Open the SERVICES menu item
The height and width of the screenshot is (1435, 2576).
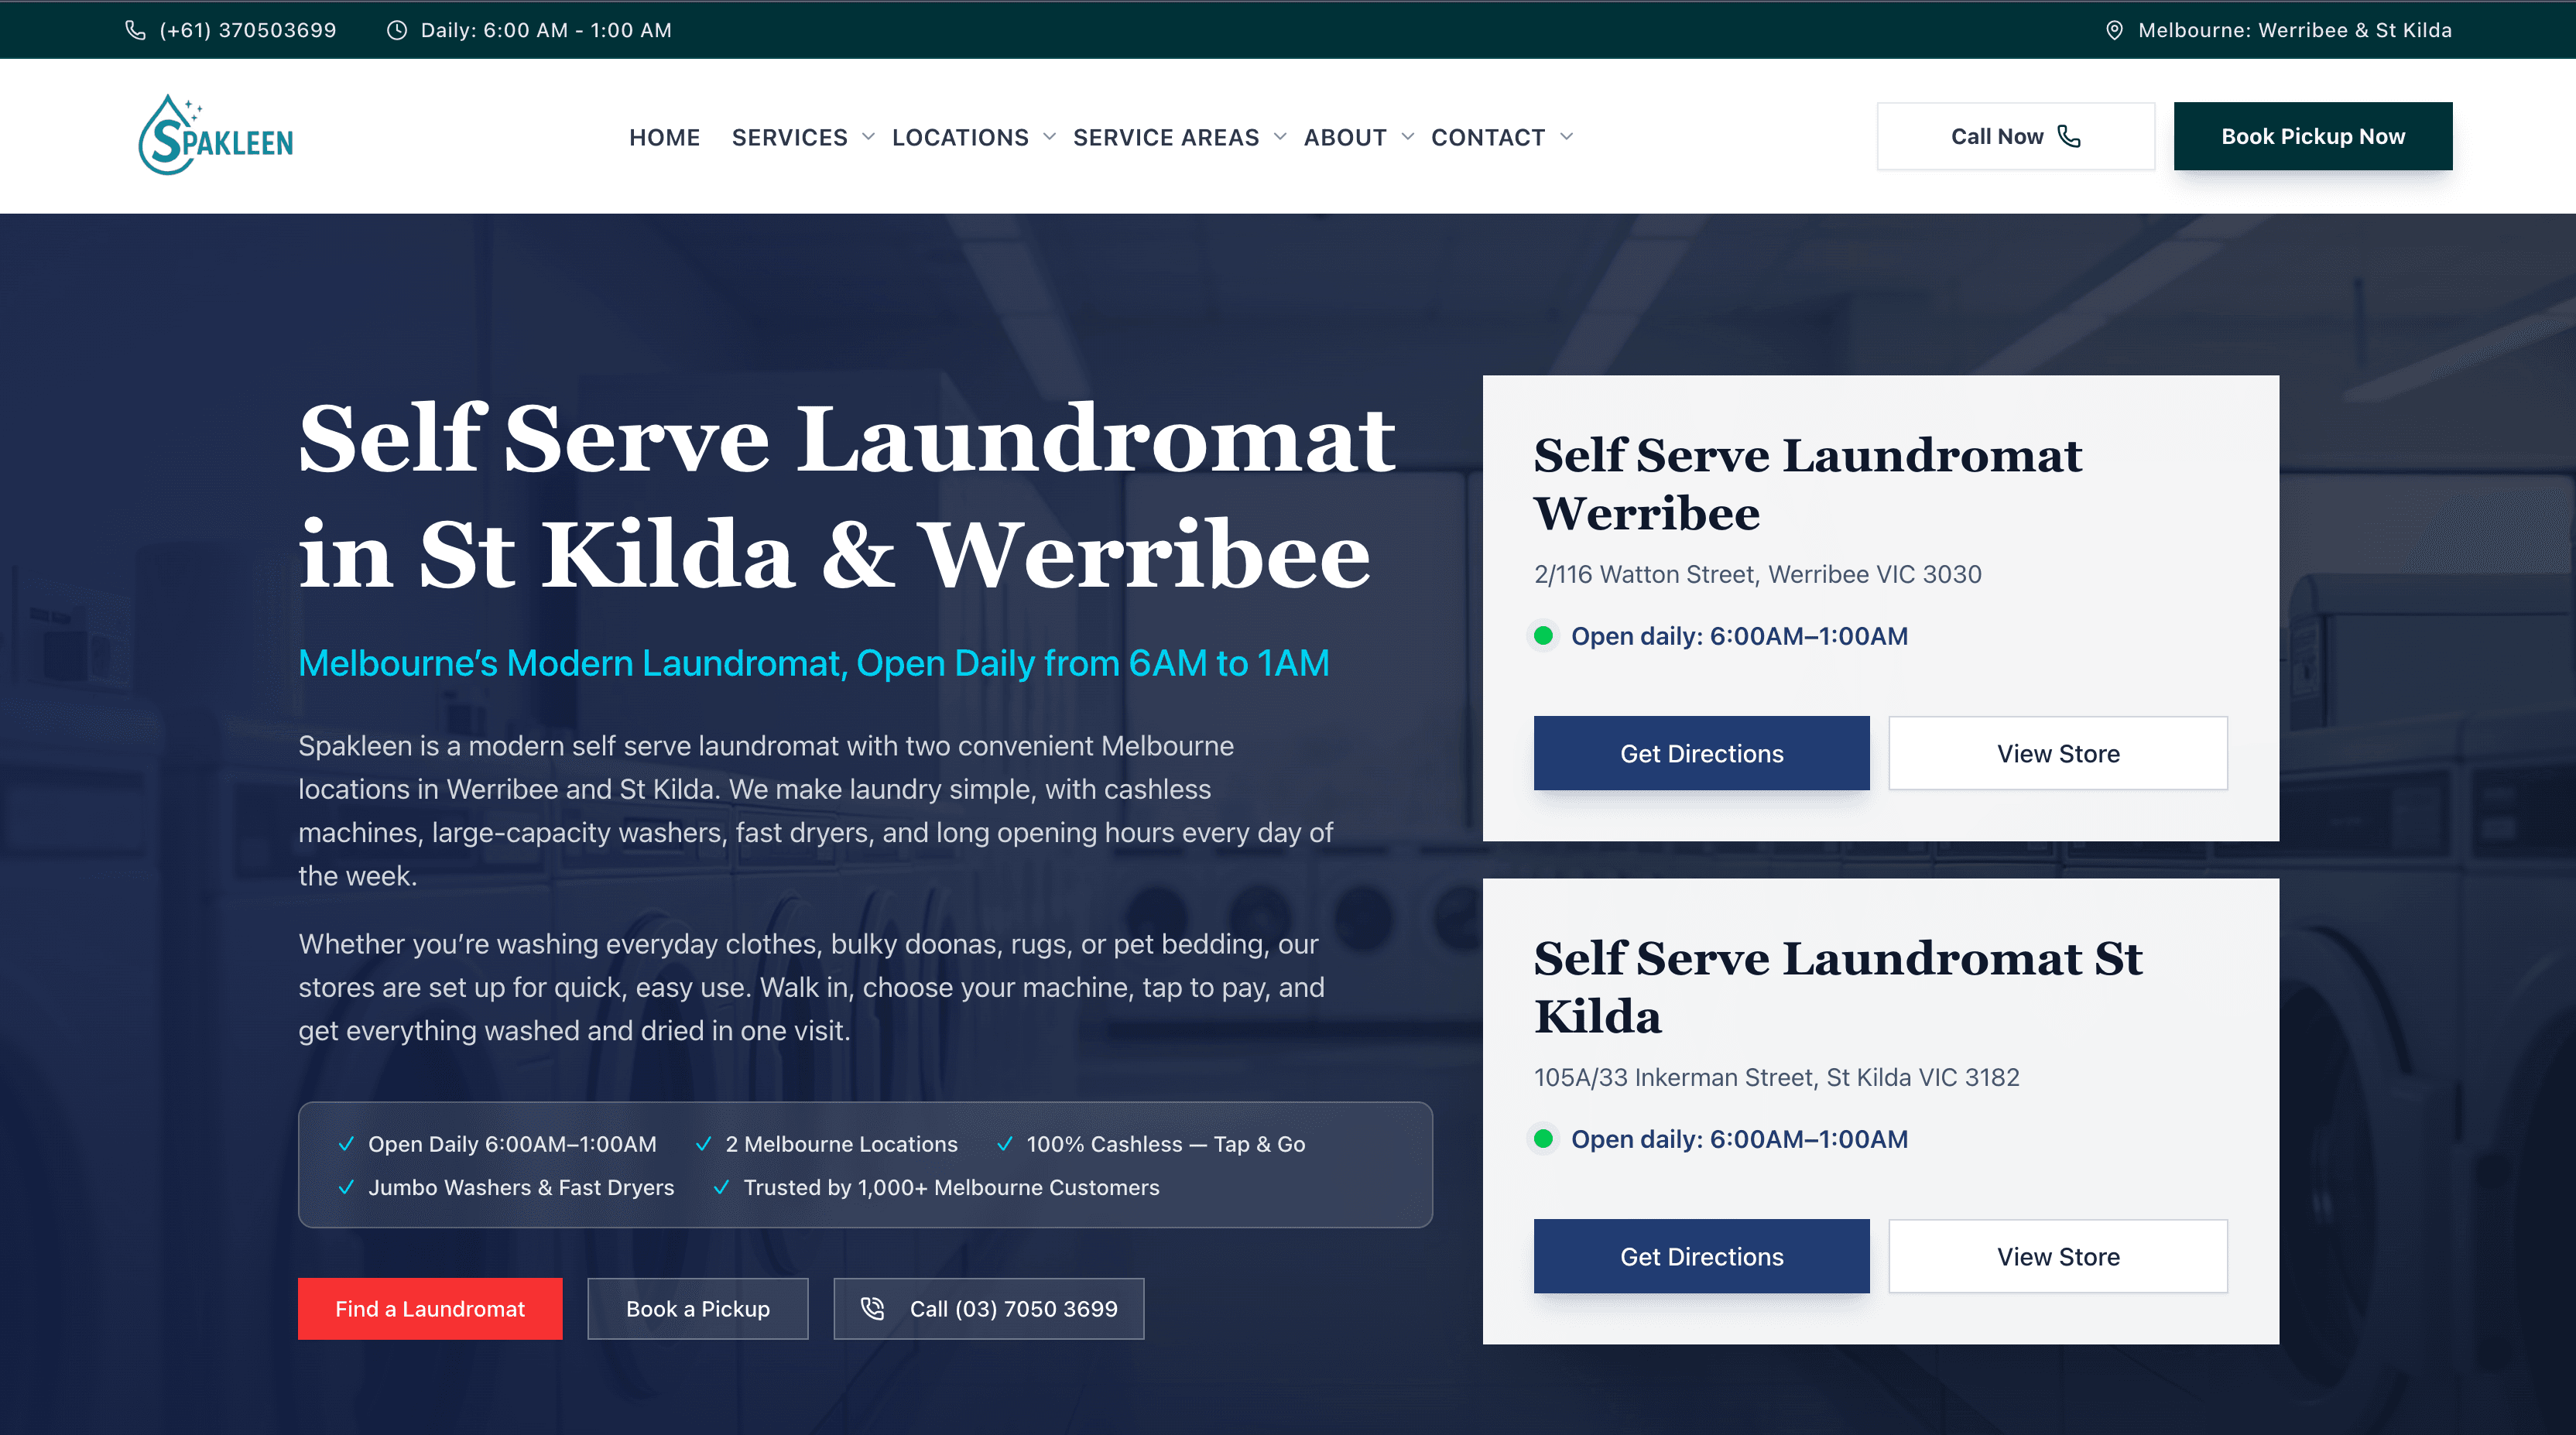pos(789,137)
